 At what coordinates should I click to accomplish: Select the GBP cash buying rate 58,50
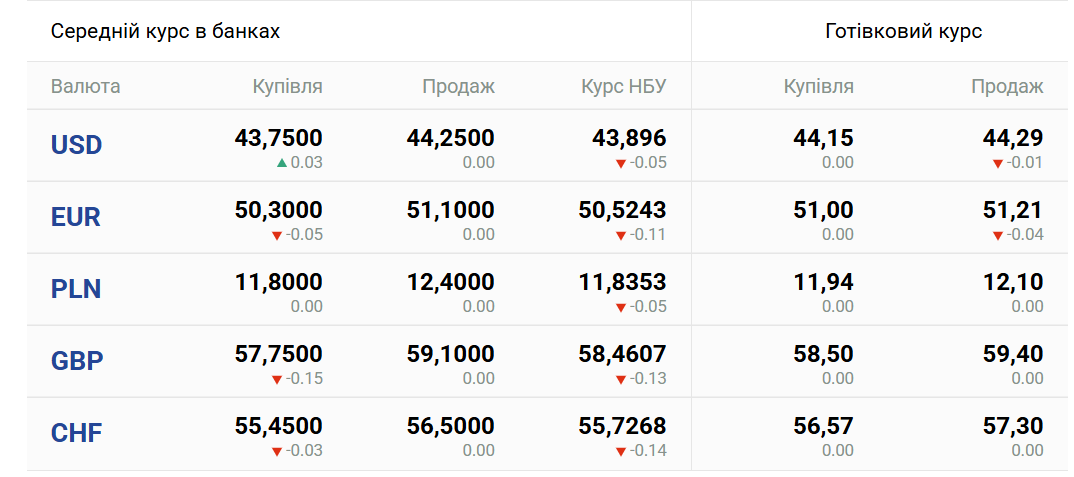click(x=823, y=354)
